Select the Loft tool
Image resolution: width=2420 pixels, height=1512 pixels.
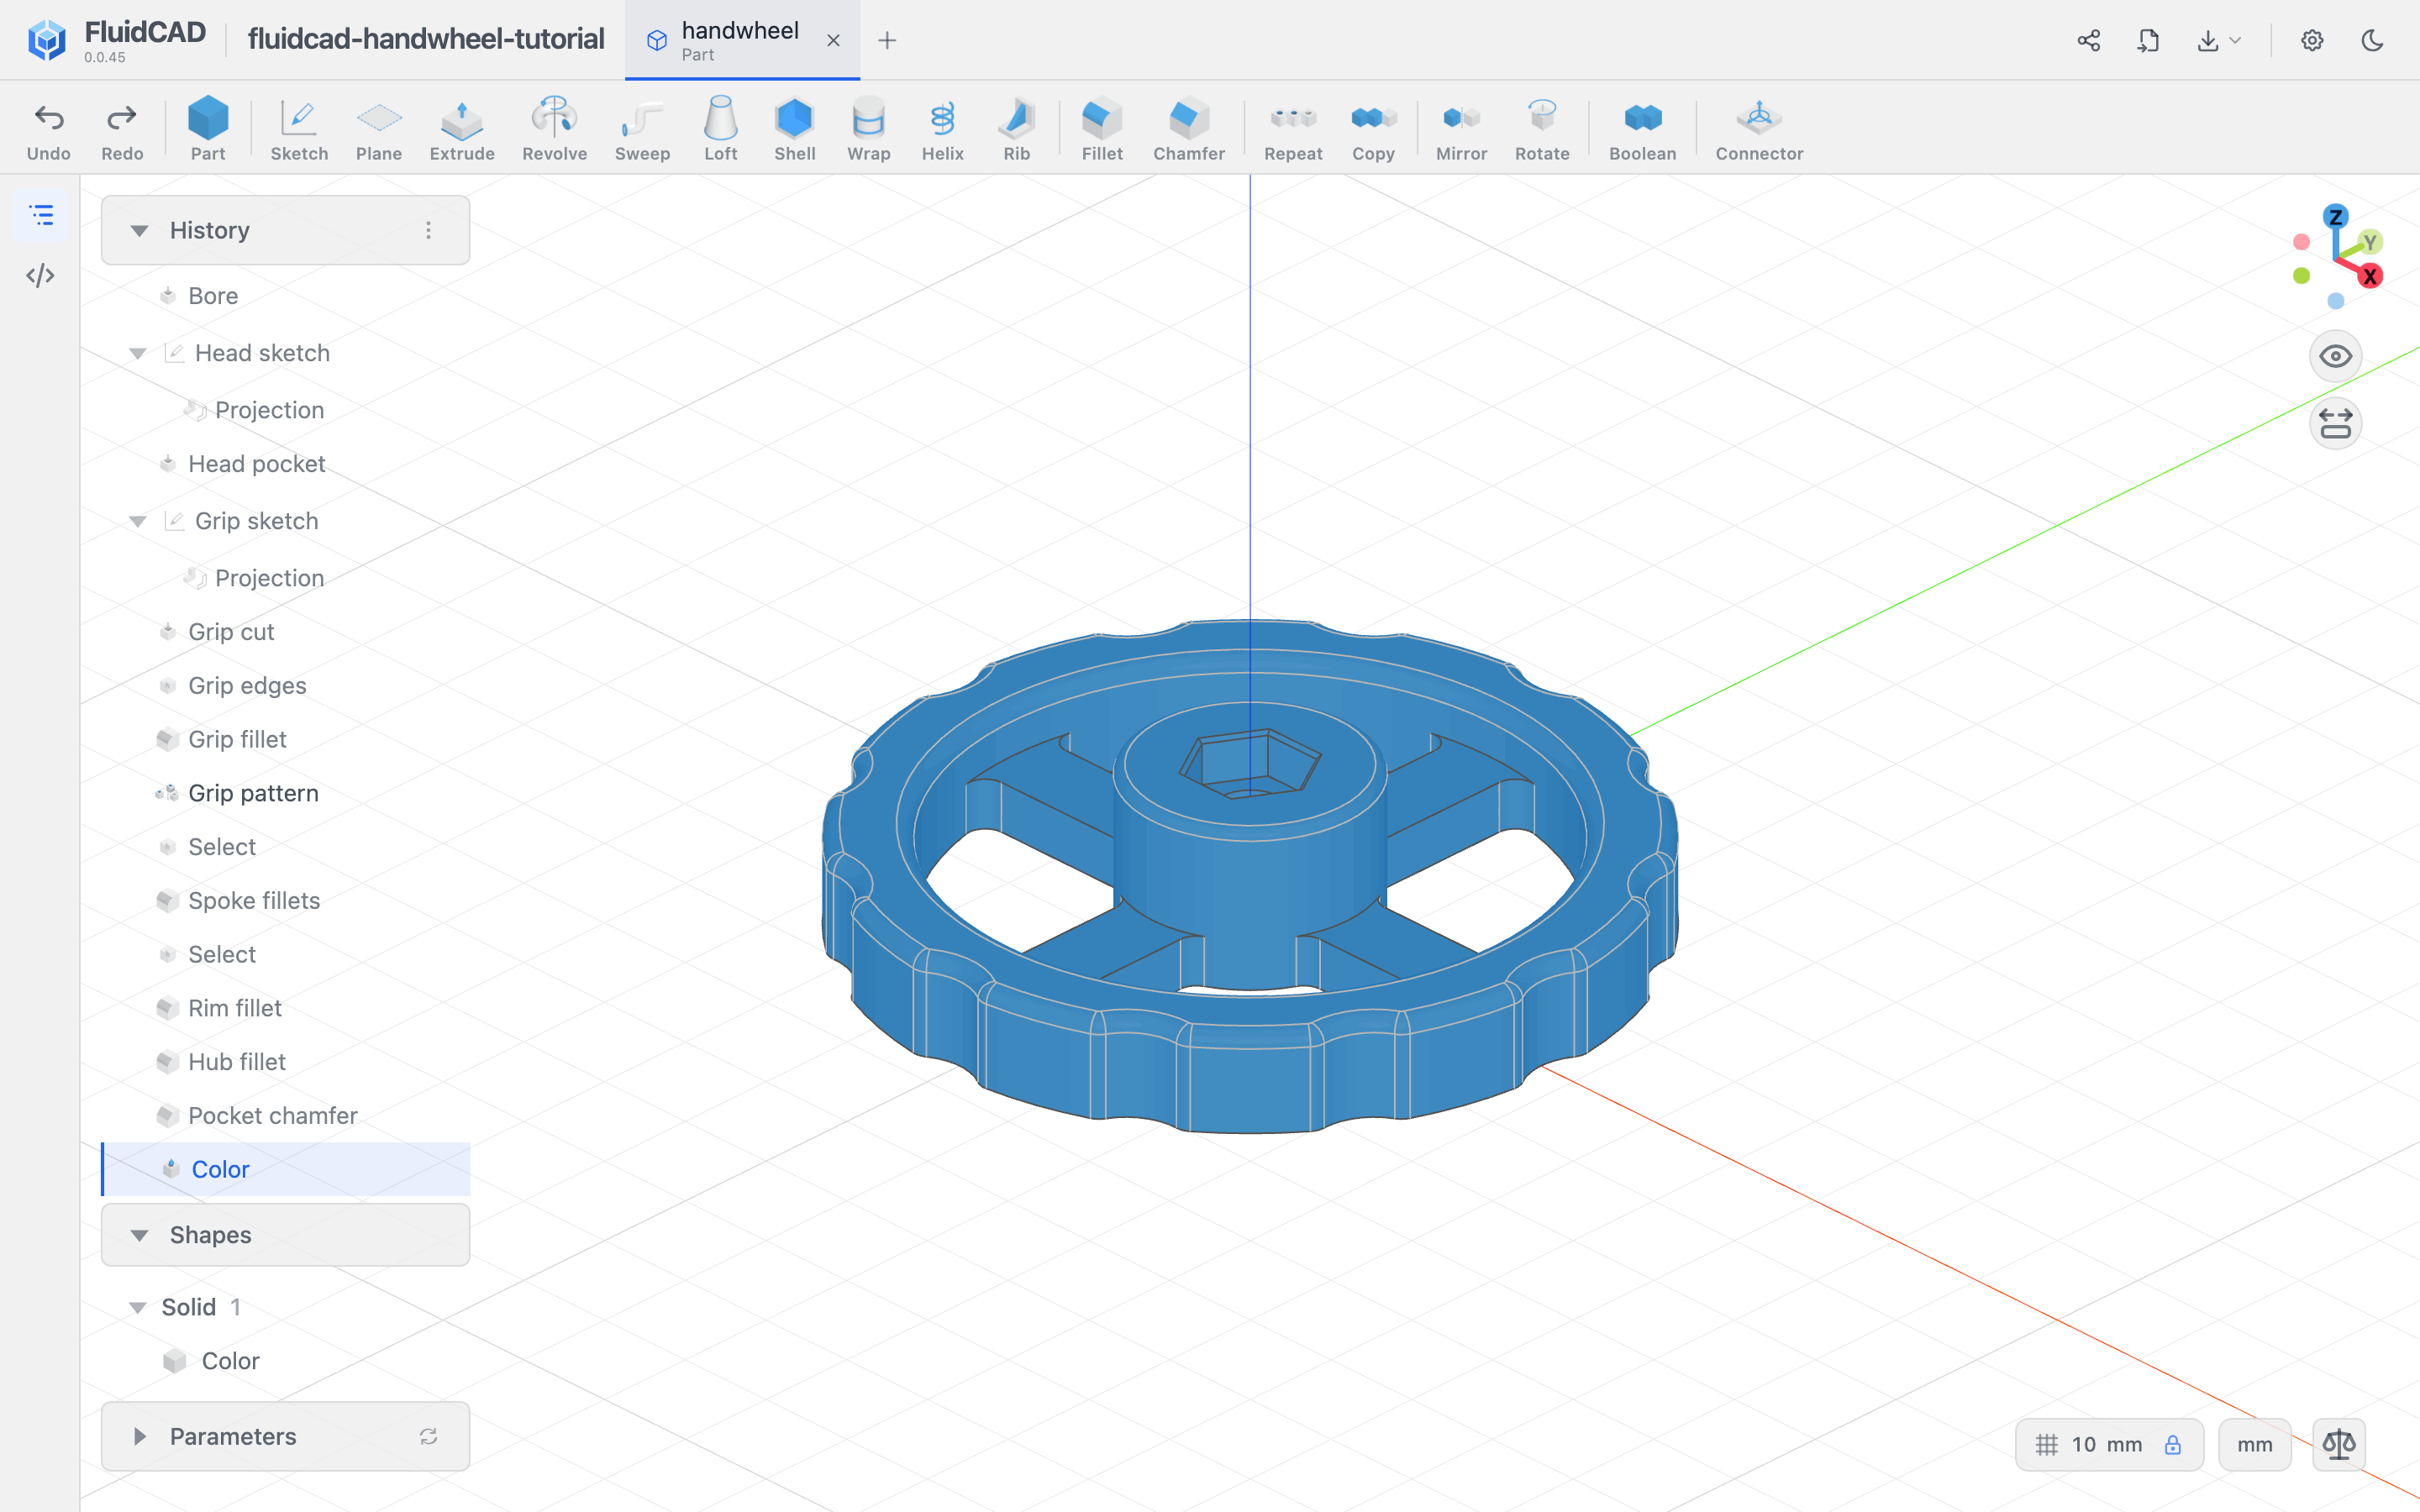[x=720, y=129]
